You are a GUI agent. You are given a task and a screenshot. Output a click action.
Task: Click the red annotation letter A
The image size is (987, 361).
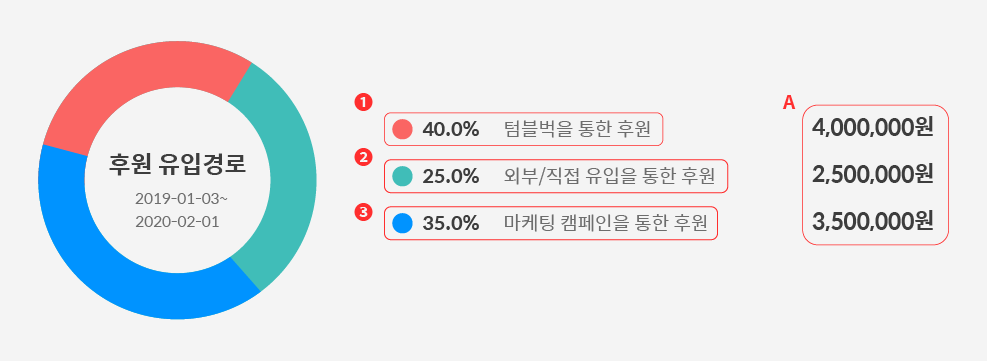pyautogui.click(x=789, y=104)
